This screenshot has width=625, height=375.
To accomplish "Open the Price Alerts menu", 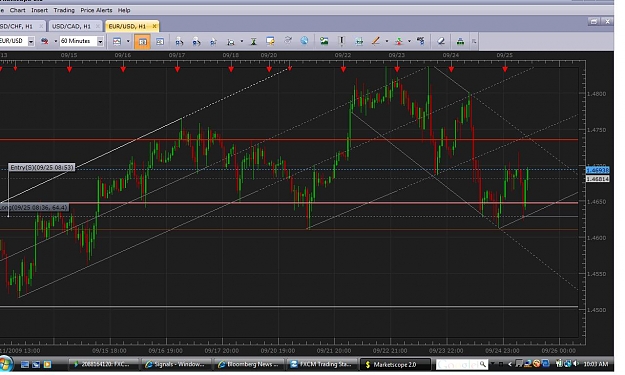I will tap(96, 10).
